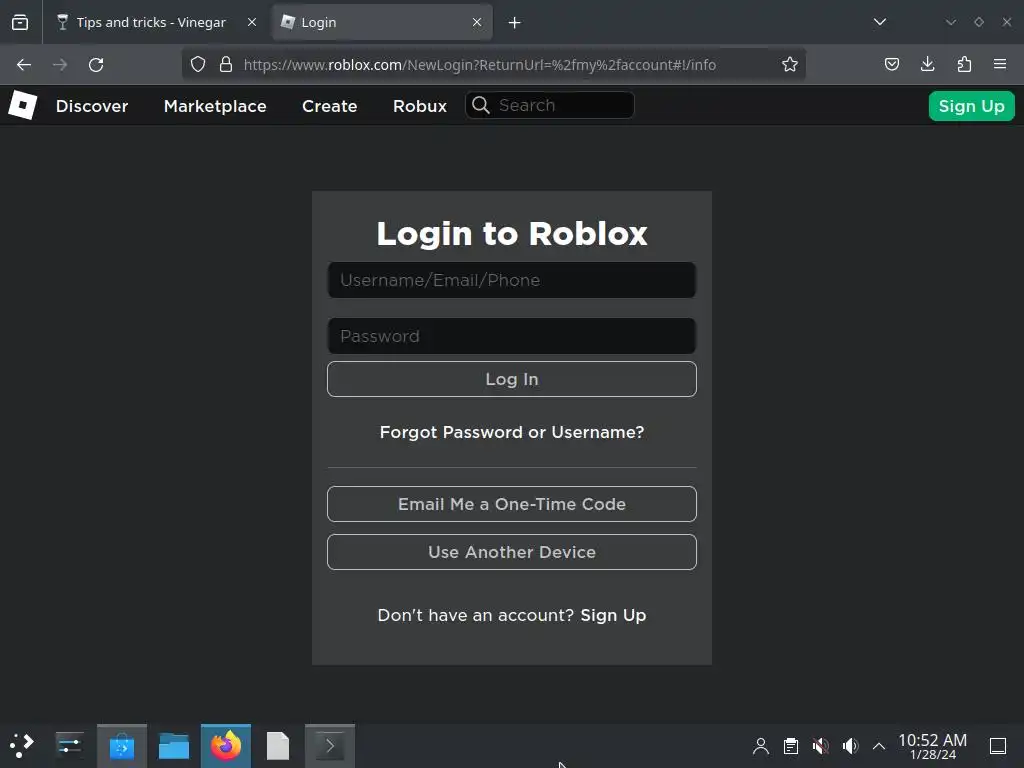
Task: Show desktop button in panel
Action: coord(998,746)
